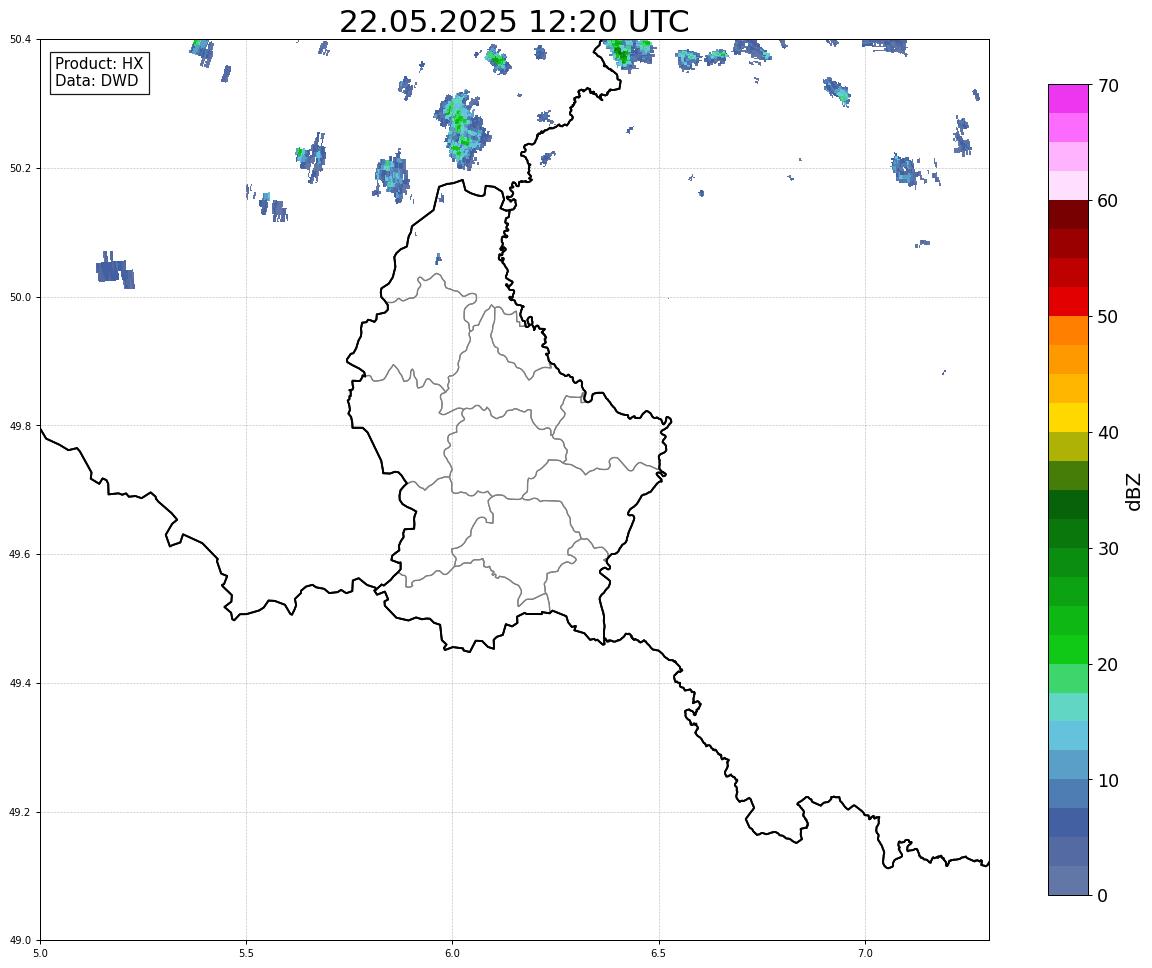Image resolution: width=1152 pixels, height=968 pixels.
Task: Click latitude axis label 49.6
Action: [20, 555]
